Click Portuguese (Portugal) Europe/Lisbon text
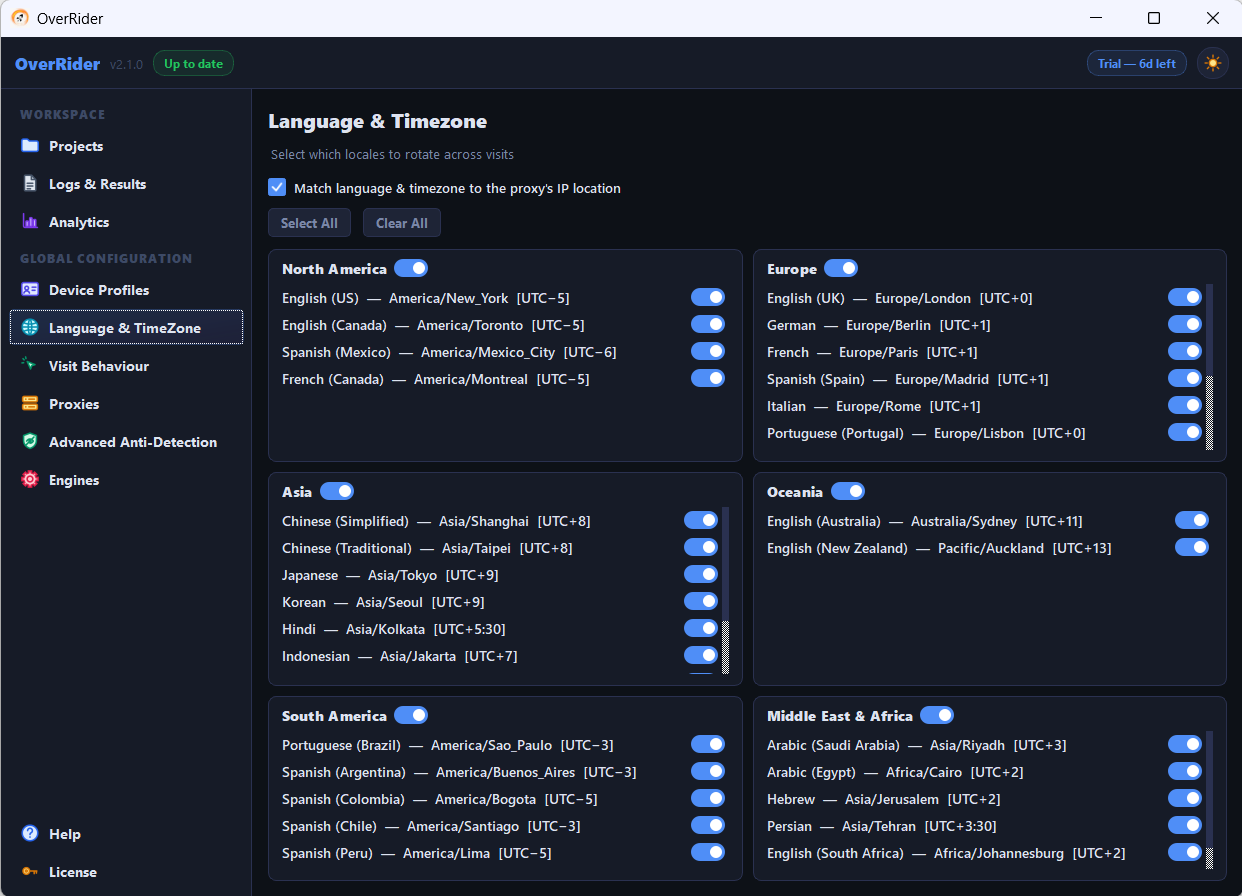Screen dimensions: 1242x896 (926, 433)
